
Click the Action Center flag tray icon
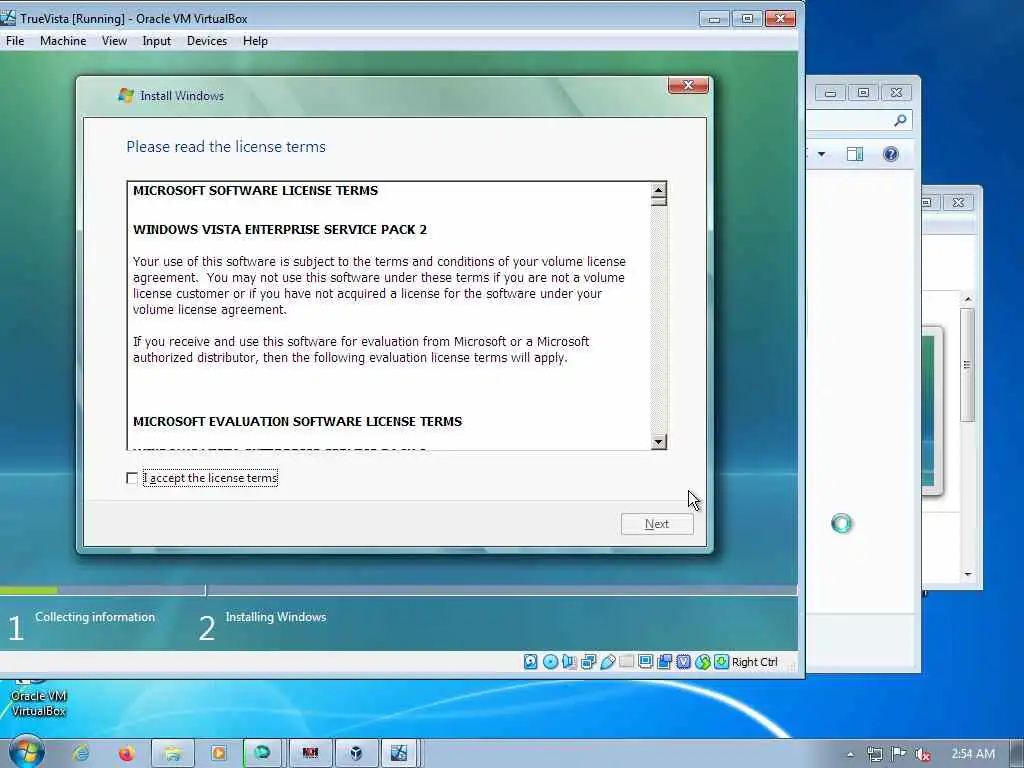click(x=899, y=754)
